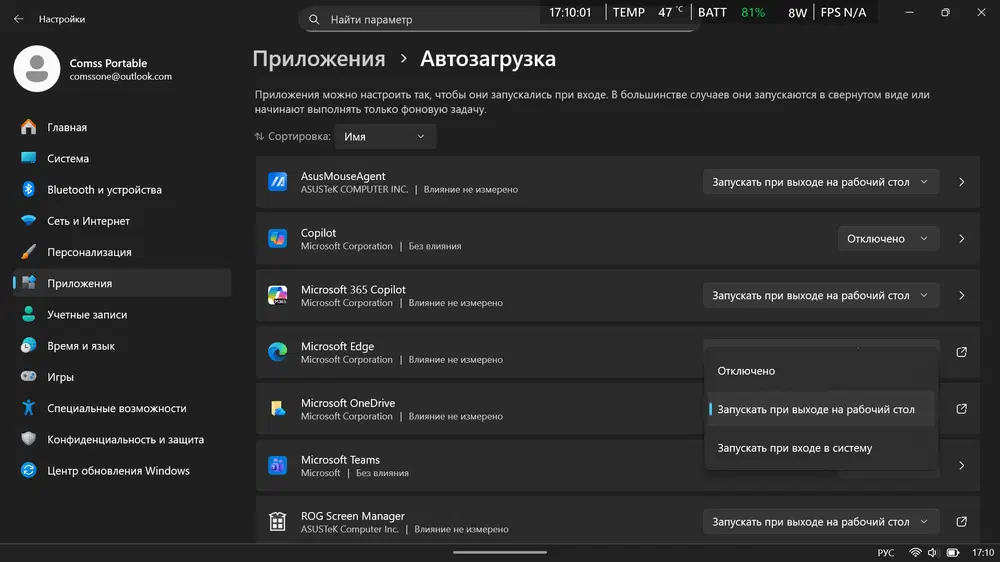Expand AsusMouseAgent details chevron

(961, 182)
